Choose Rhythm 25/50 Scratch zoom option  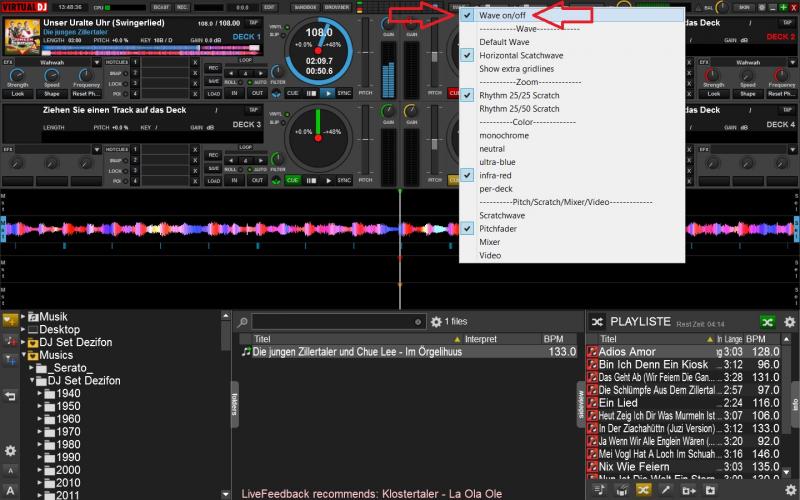click(x=519, y=108)
